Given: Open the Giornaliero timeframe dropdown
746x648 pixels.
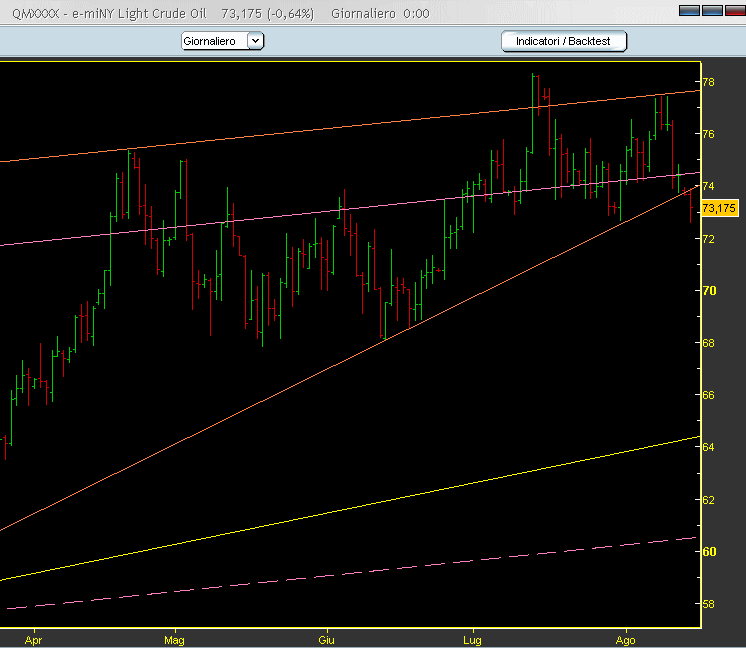Looking at the screenshot, I should coord(222,41).
